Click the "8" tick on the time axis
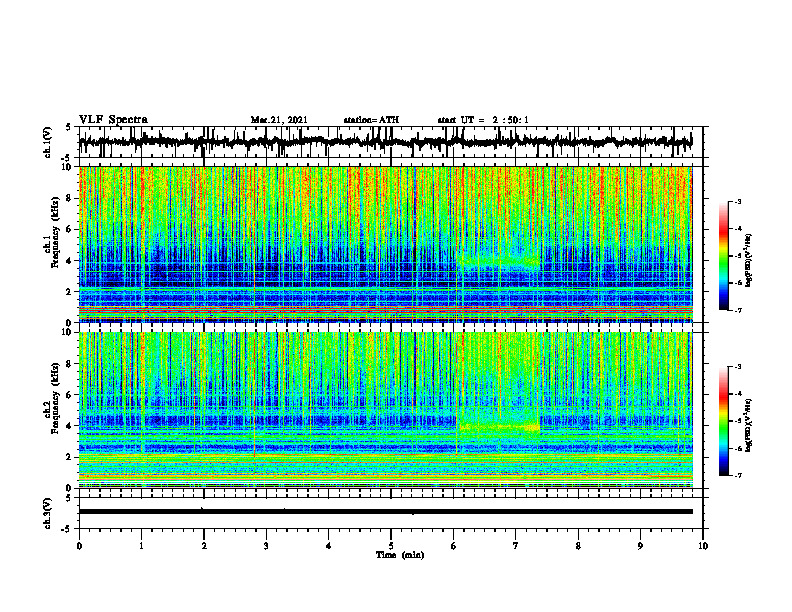The height and width of the screenshot is (612, 792). (x=578, y=546)
